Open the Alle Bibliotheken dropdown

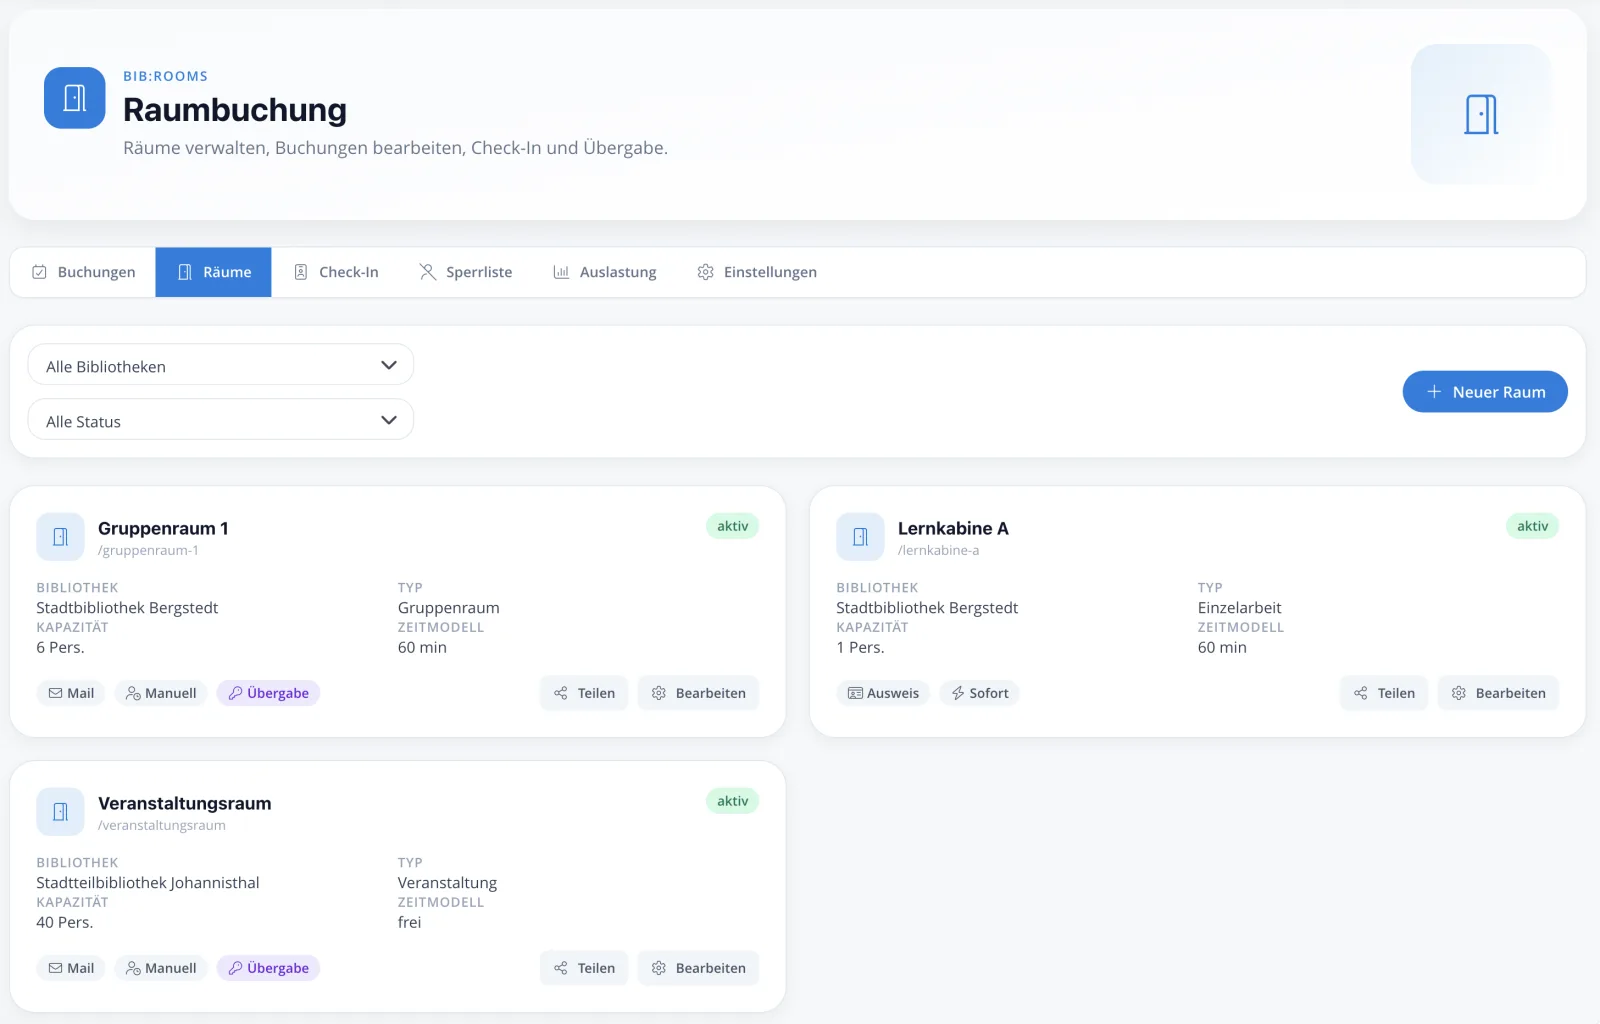221,365
